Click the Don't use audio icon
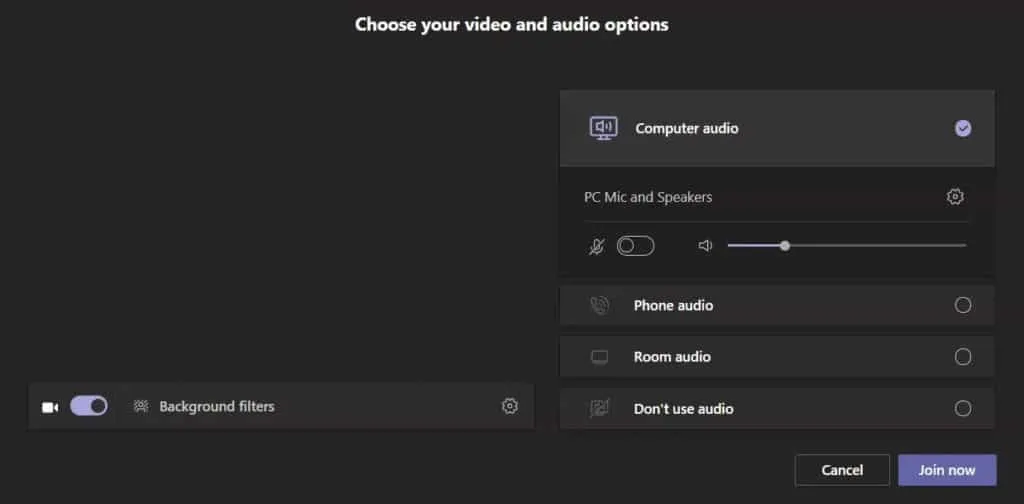The image size is (1024, 504). (599, 408)
